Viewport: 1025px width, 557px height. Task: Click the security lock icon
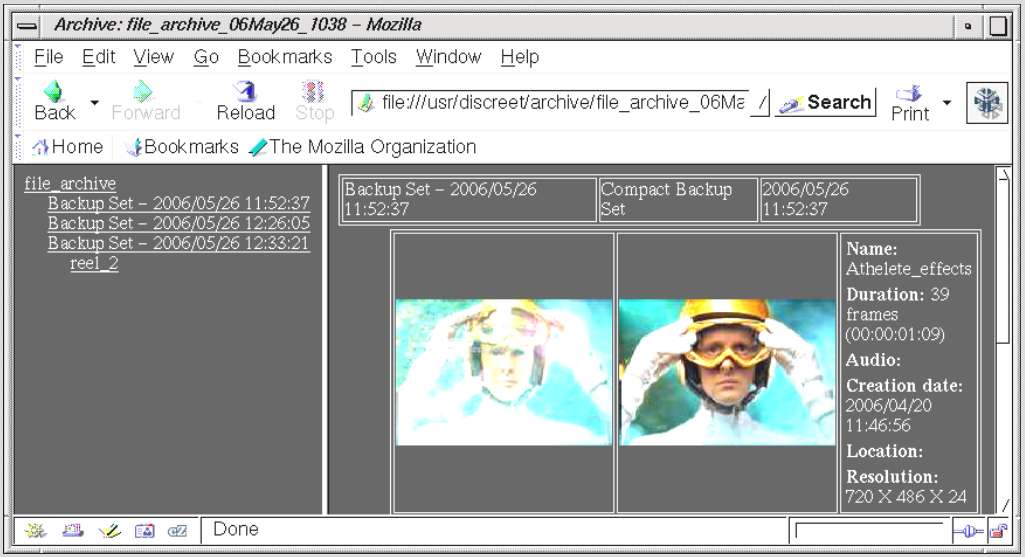[997, 531]
